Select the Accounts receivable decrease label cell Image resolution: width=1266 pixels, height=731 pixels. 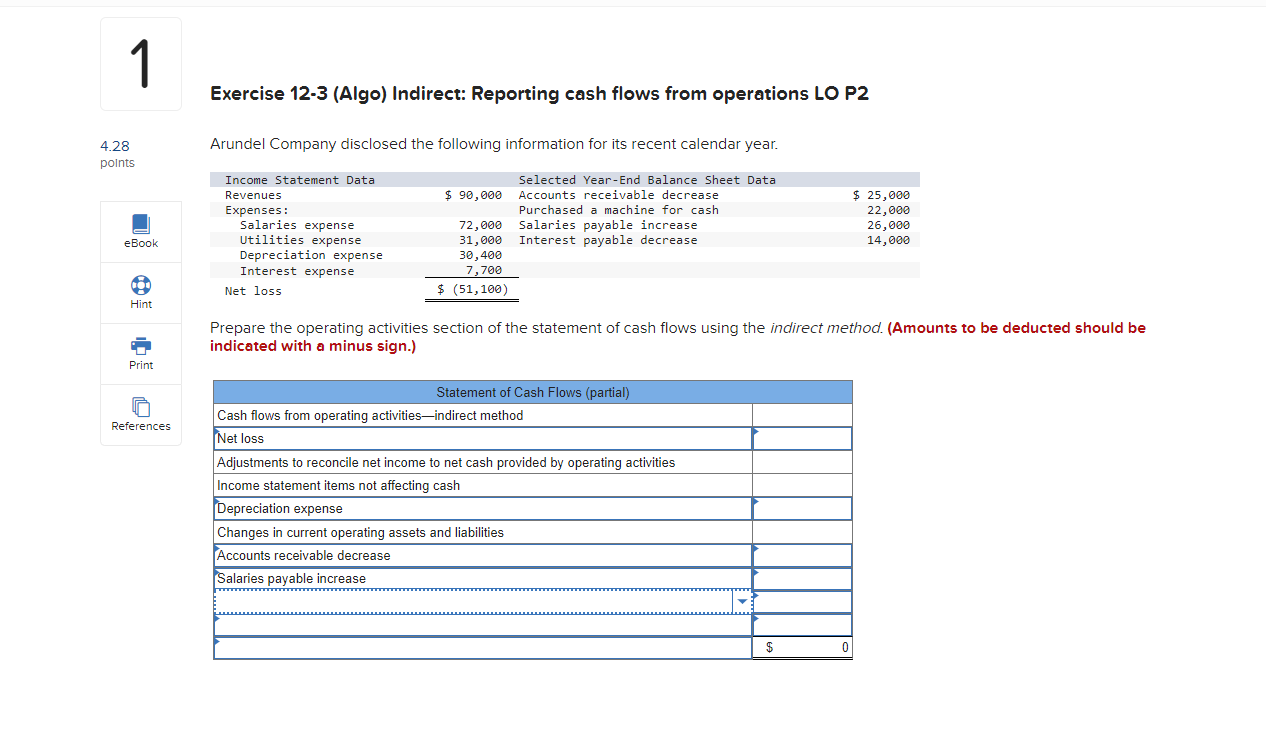pos(483,556)
